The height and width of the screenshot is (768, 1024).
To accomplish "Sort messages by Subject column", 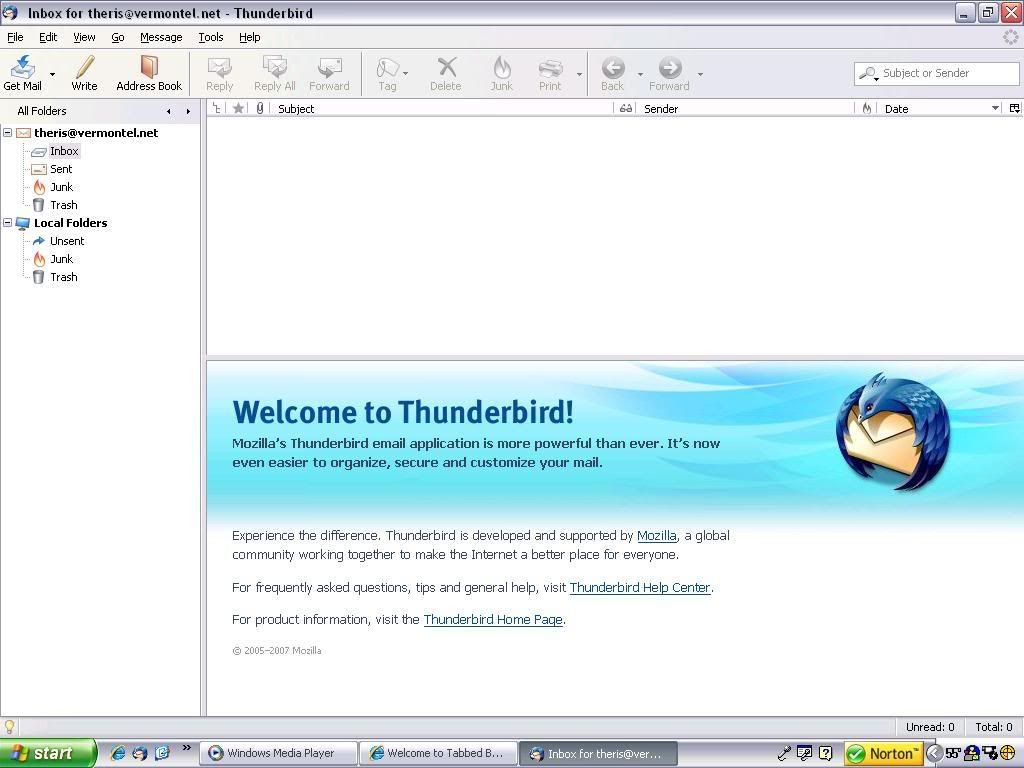I will (x=442, y=108).
